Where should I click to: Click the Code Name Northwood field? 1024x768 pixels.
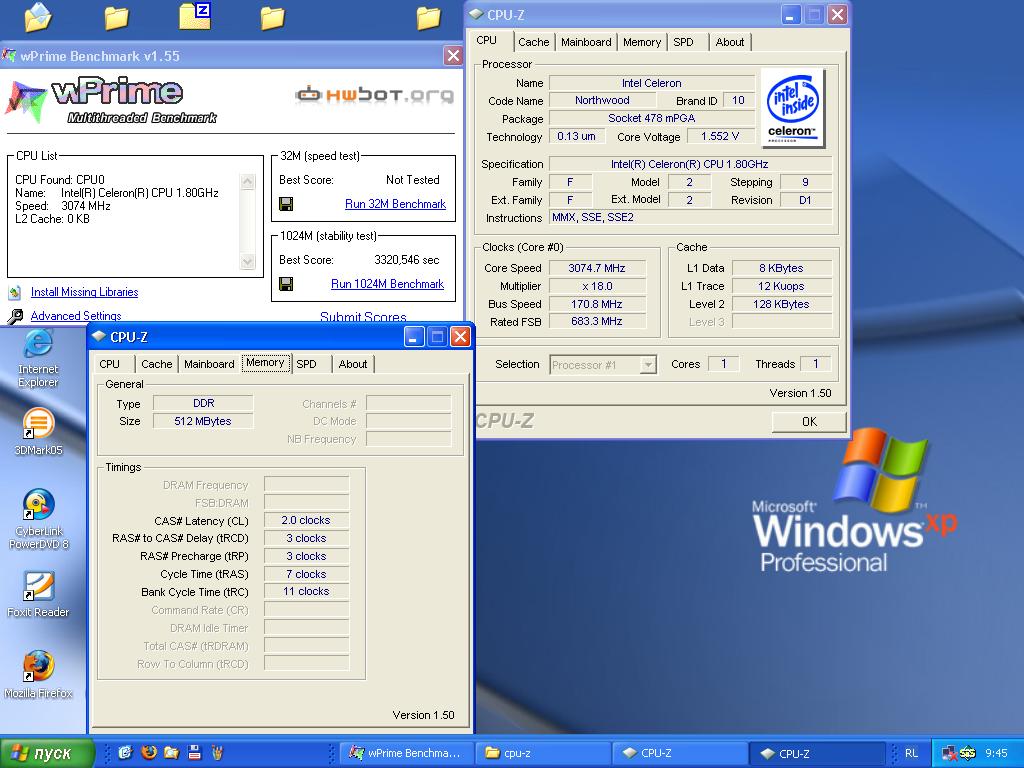pyautogui.click(x=602, y=100)
